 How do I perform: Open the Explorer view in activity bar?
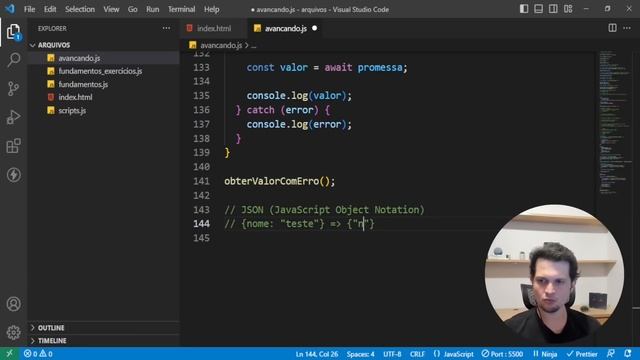[13, 32]
